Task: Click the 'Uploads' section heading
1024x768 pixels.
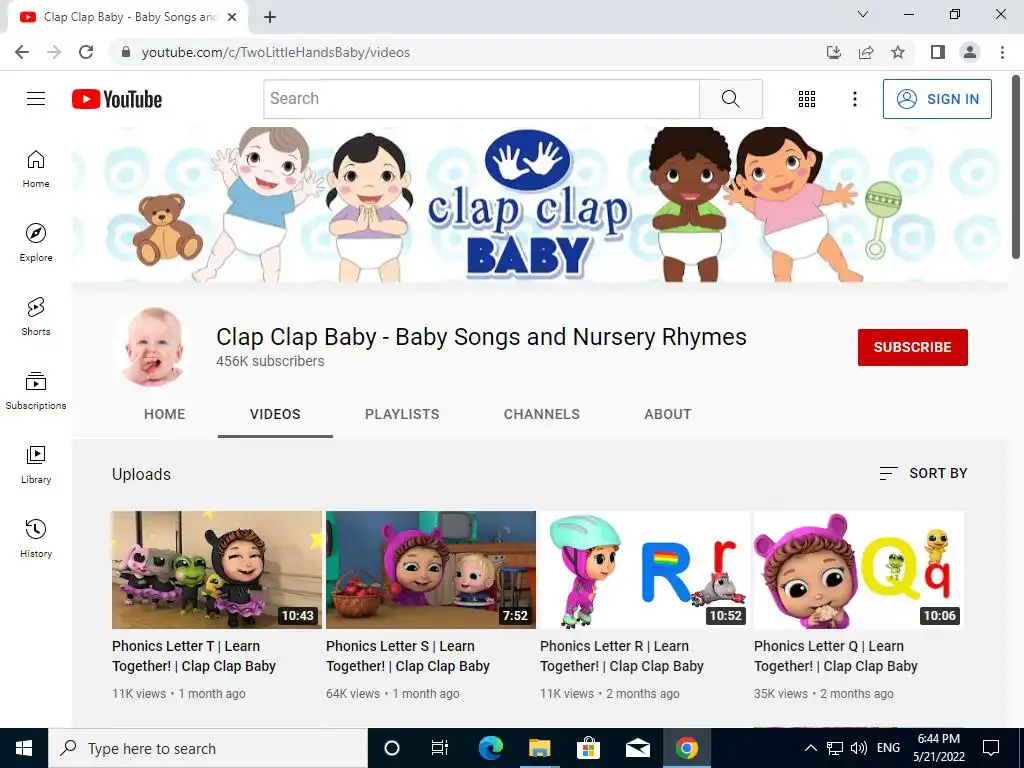Action: pos(141,474)
